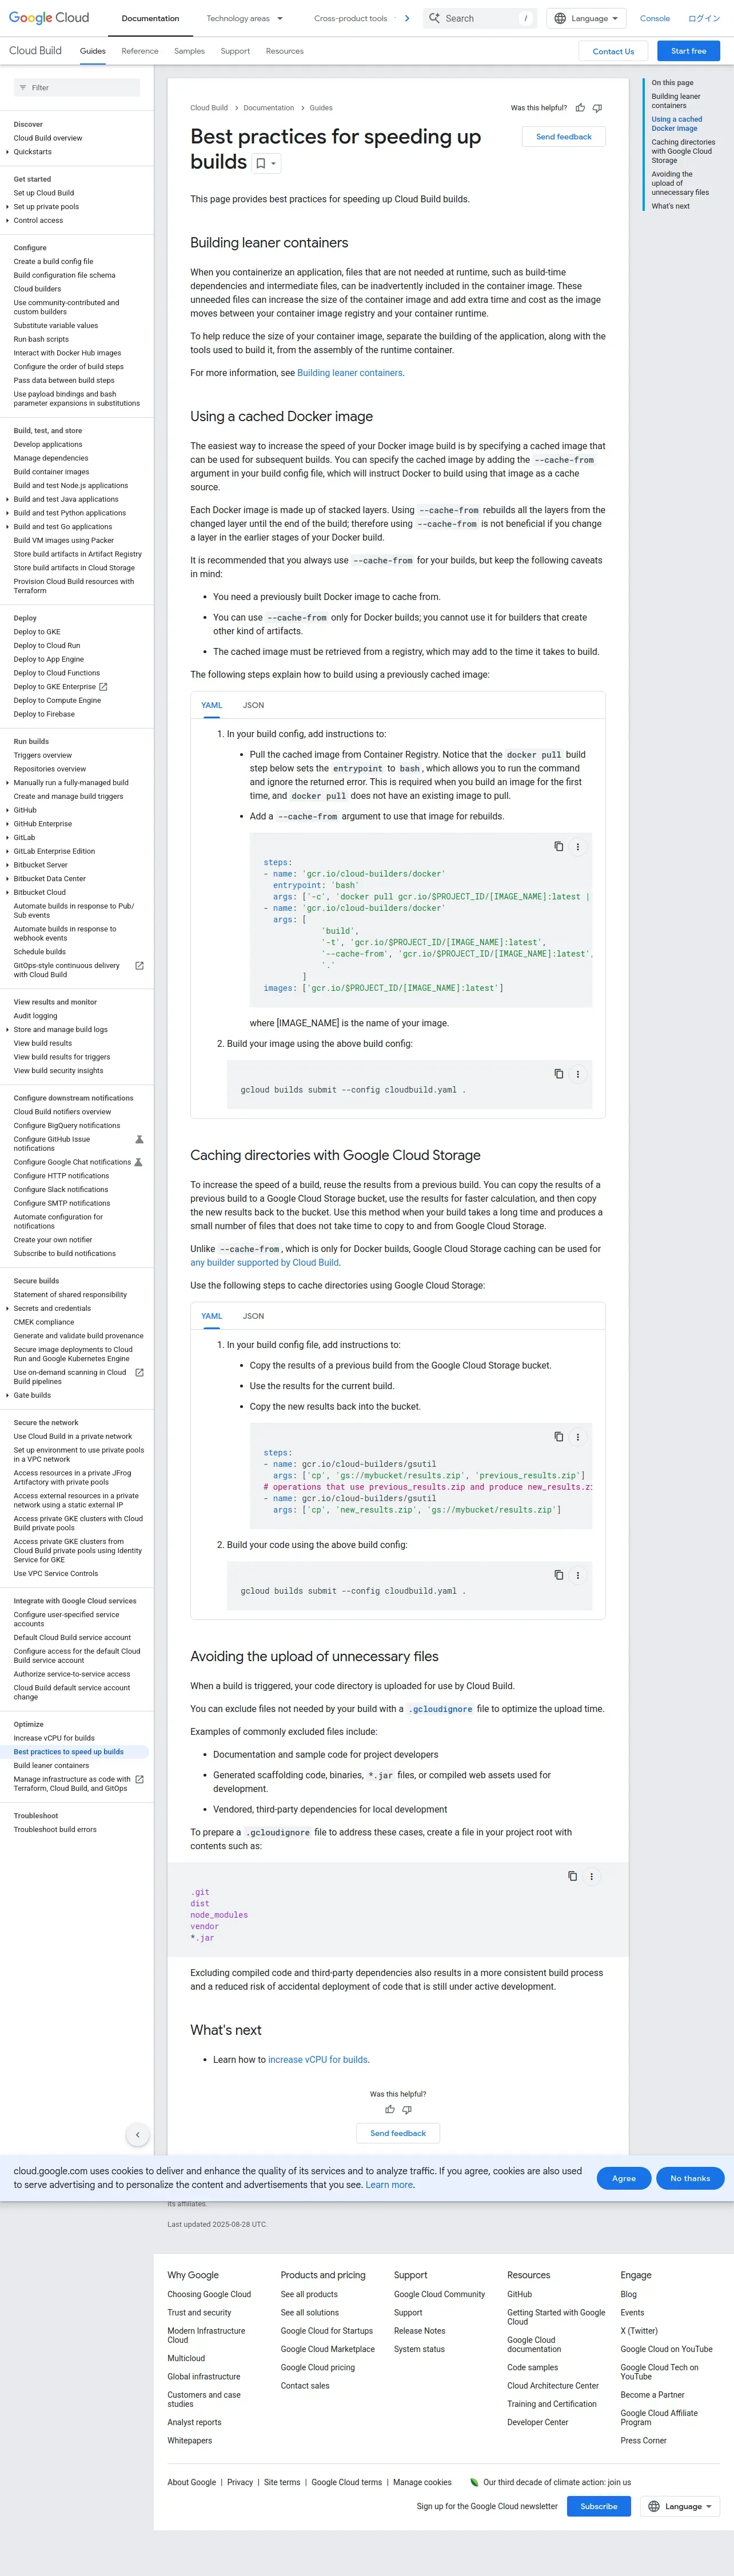The height and width of the screenshot is (2576, 734).
Task: Click into the sidebar Filter field
Action: 77,88
